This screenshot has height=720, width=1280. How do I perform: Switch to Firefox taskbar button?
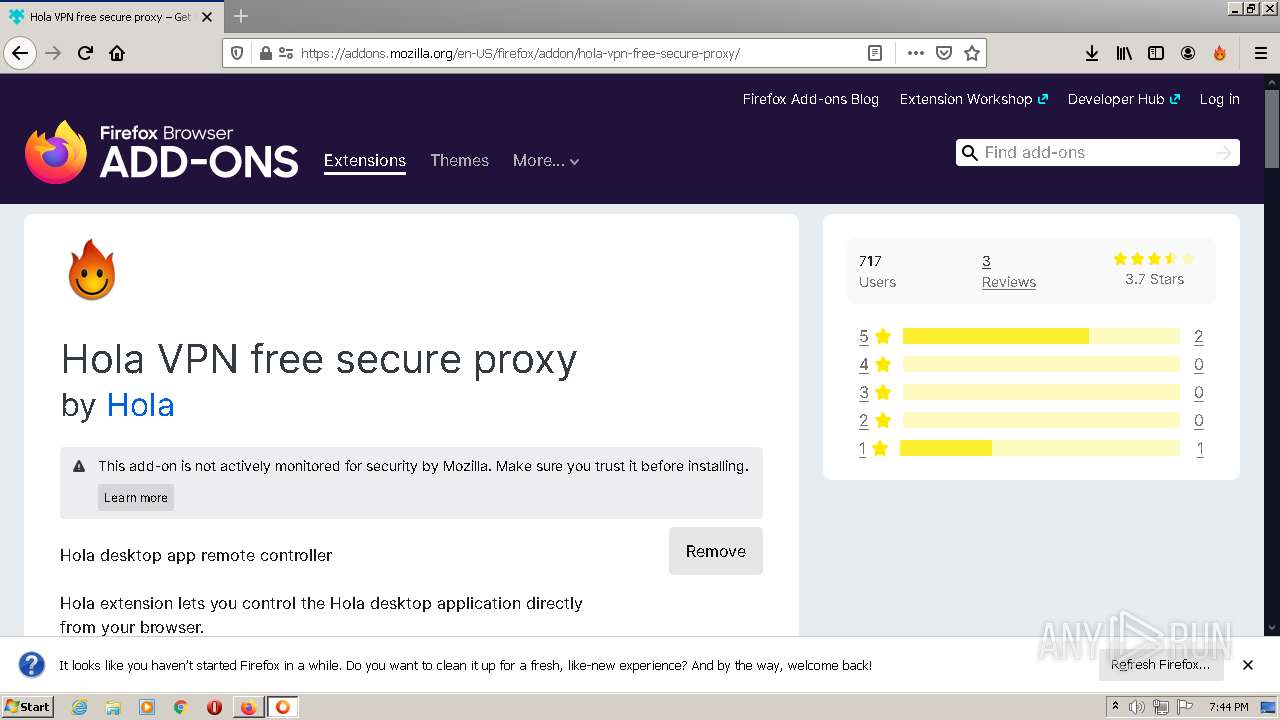(x=248, y=707)
